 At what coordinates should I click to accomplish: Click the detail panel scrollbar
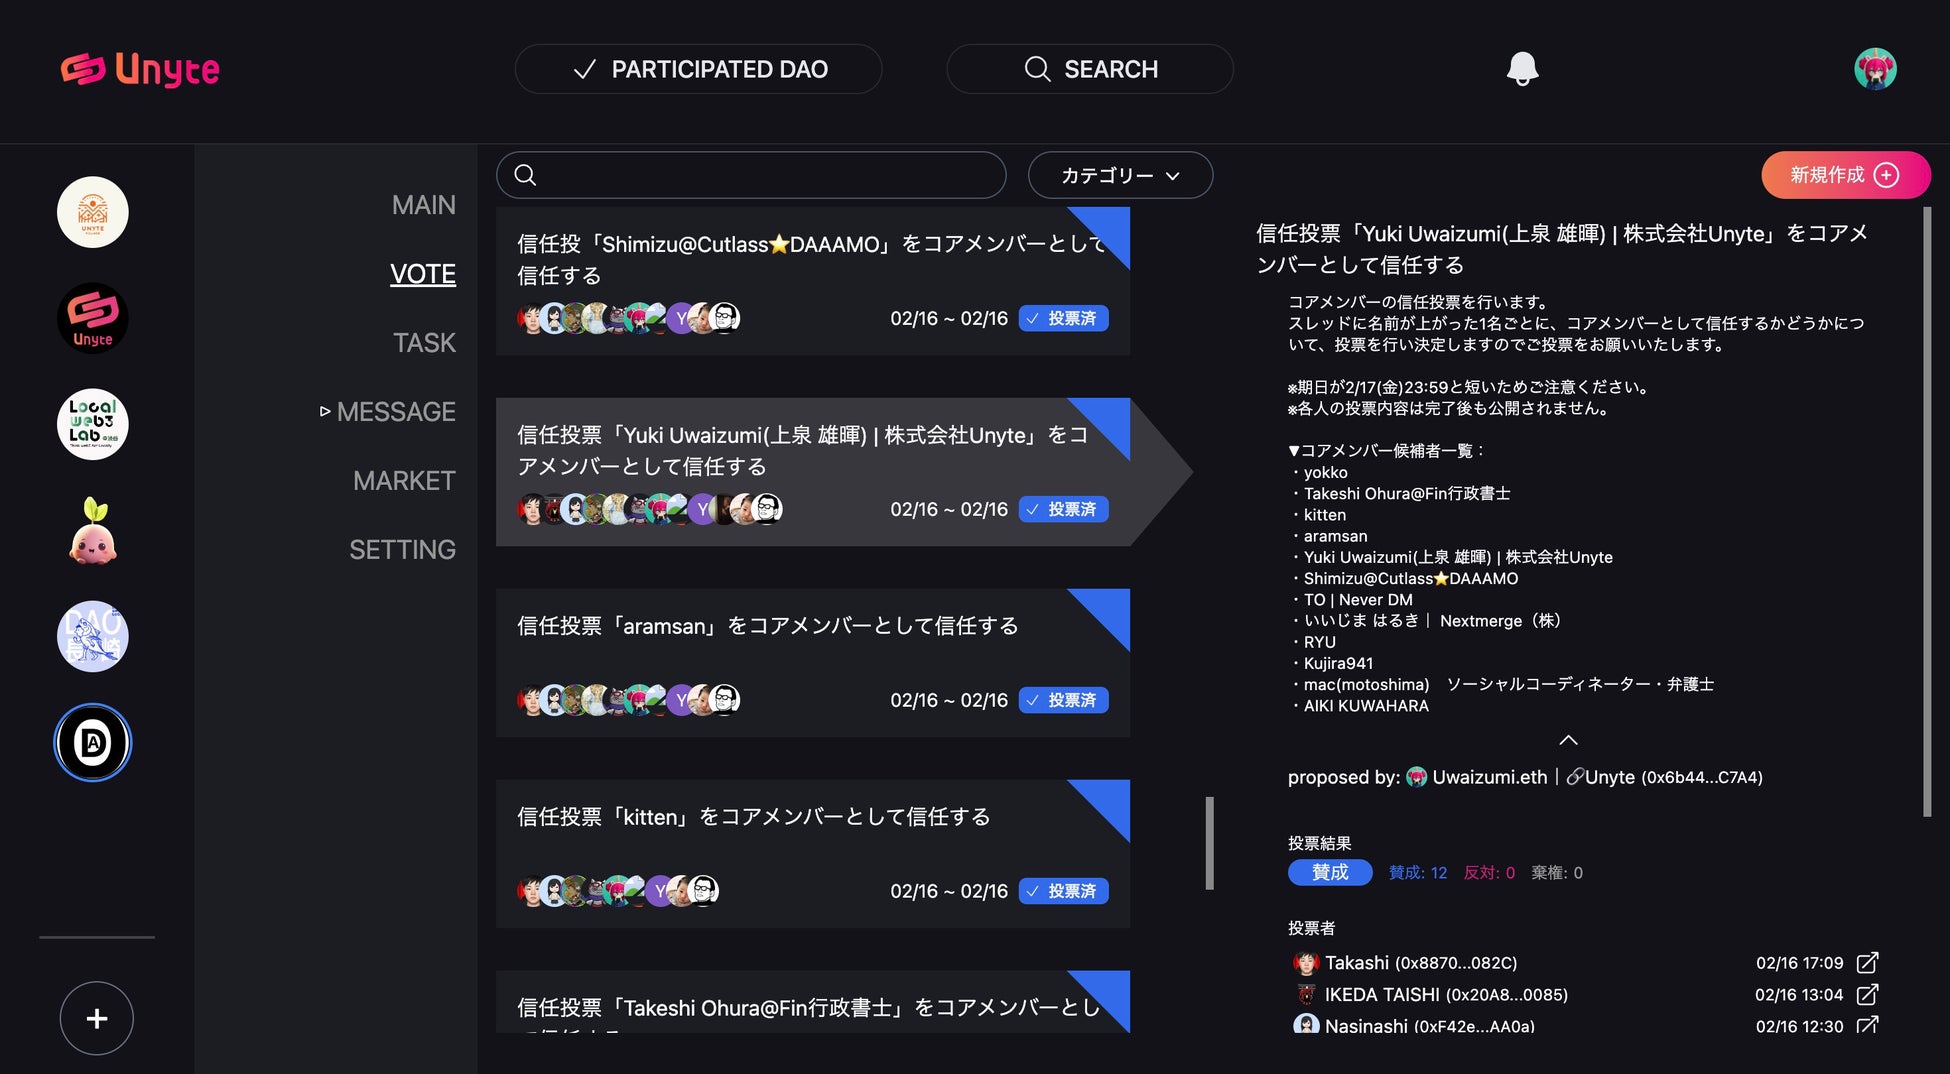click(x=1927, y=512)
